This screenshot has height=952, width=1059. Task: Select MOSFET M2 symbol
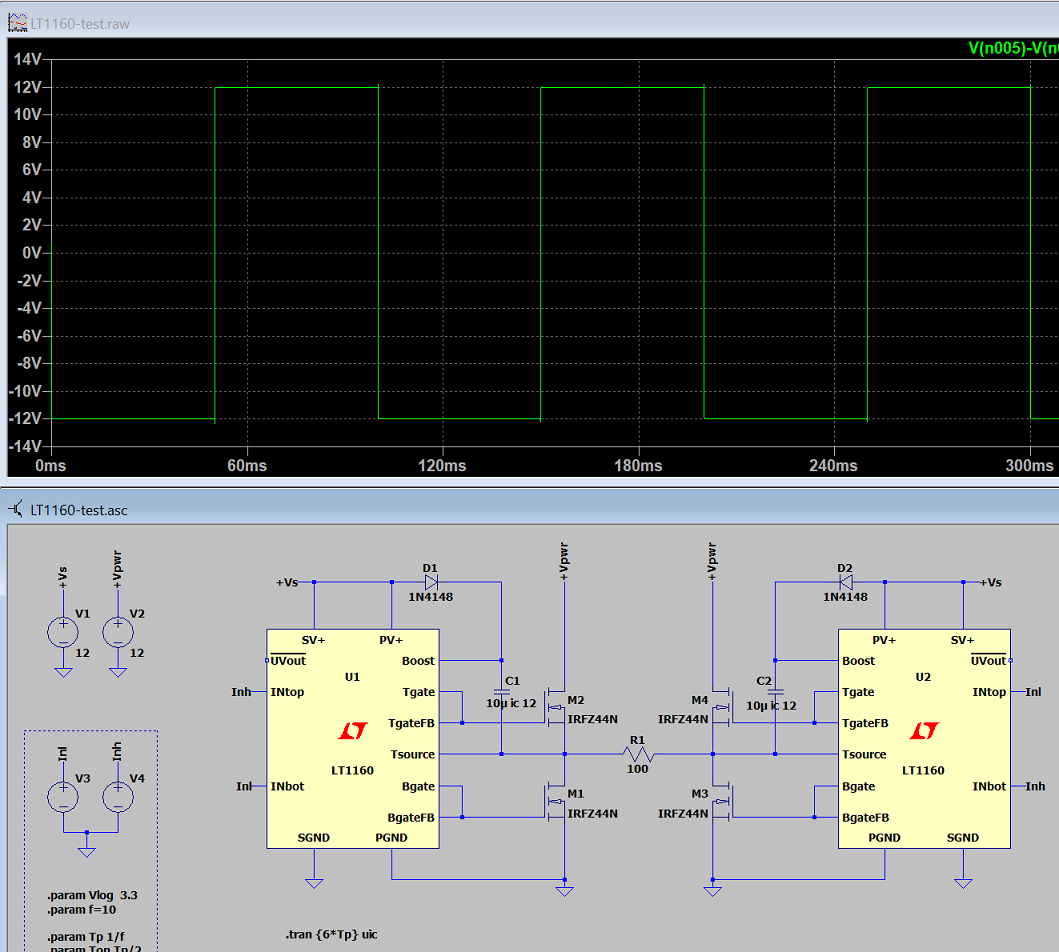coord(556,707)
